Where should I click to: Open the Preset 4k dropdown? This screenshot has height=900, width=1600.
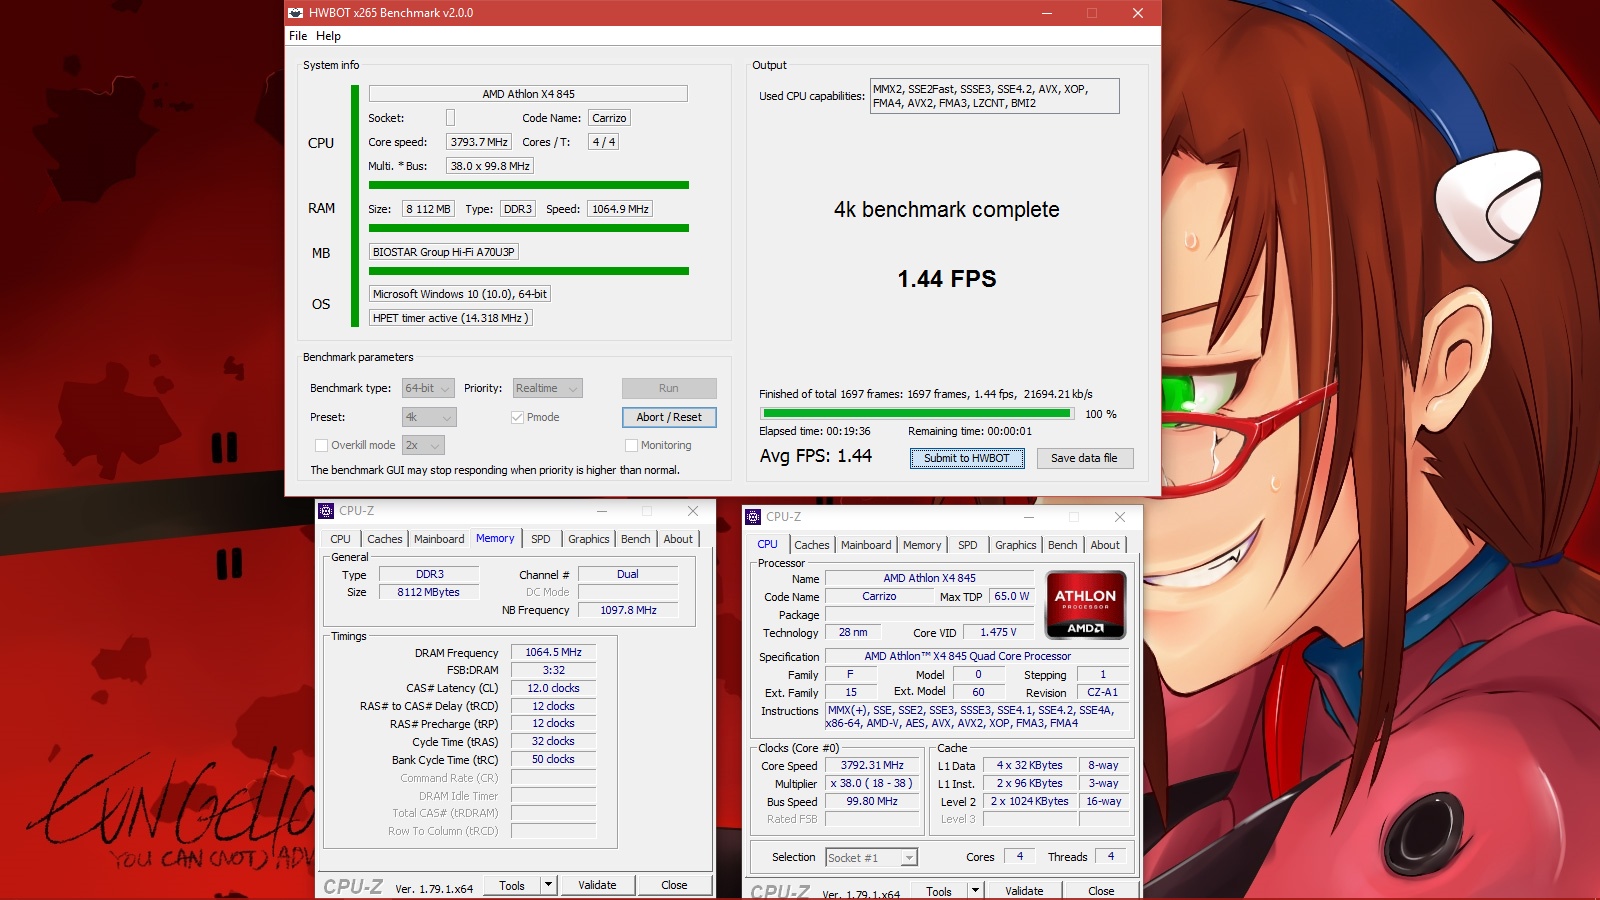click(x=429, y=417)
